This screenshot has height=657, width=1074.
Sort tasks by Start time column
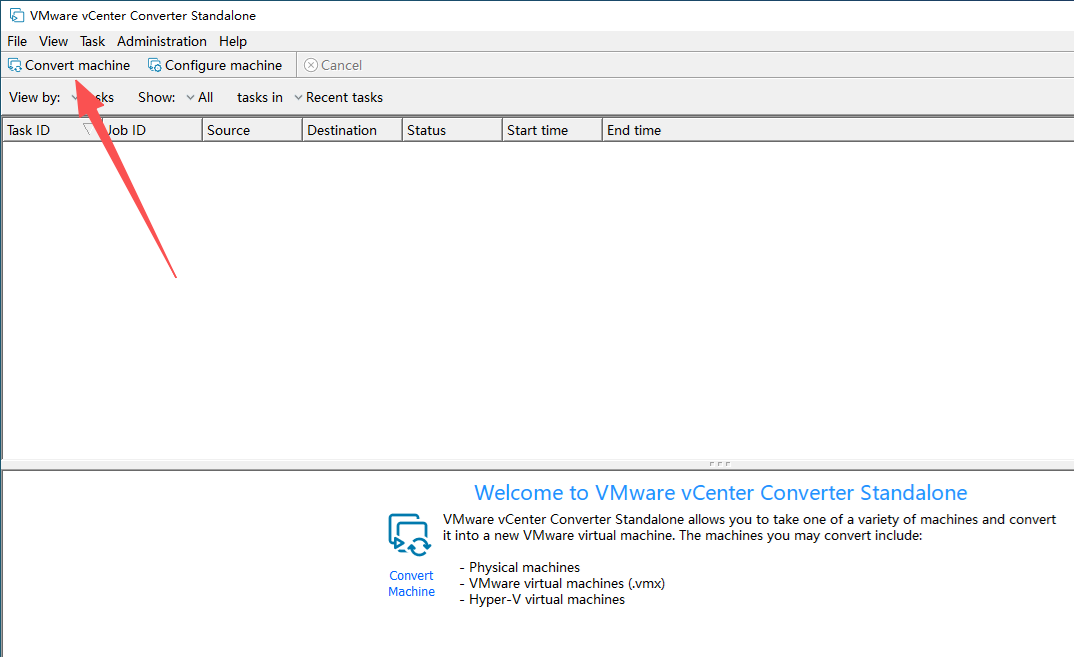537,130
